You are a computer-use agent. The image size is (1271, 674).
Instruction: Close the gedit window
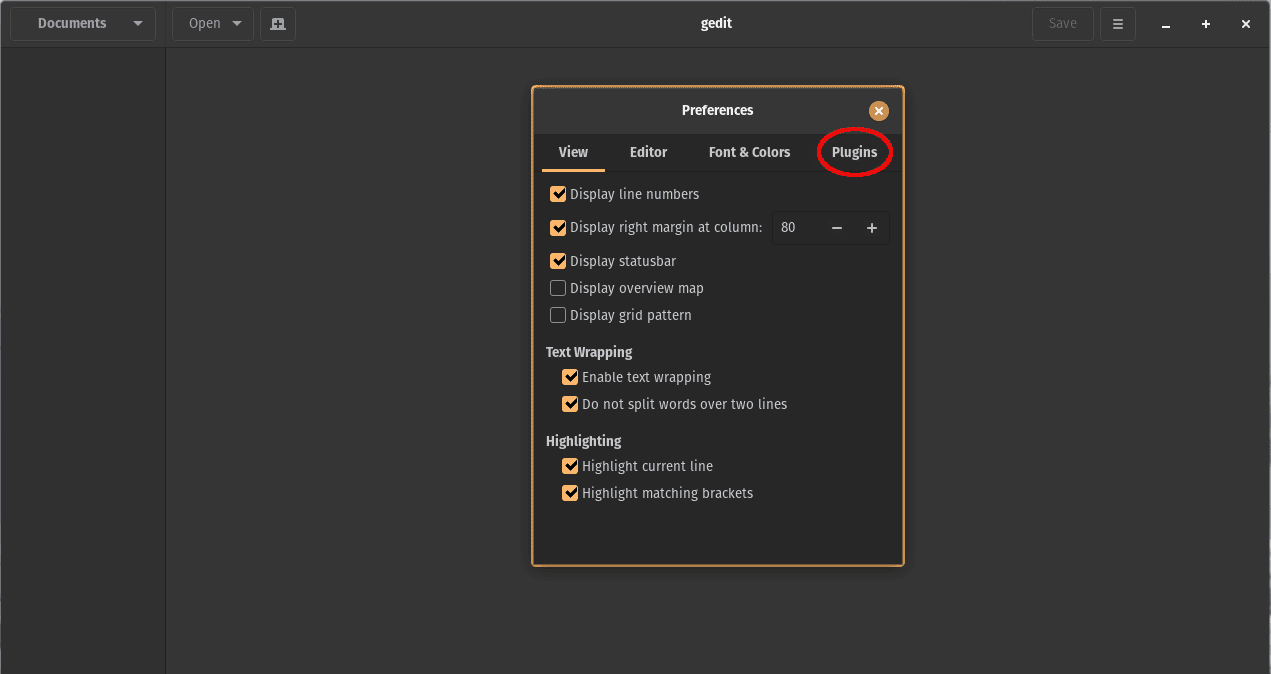(x=1246, y=24)
